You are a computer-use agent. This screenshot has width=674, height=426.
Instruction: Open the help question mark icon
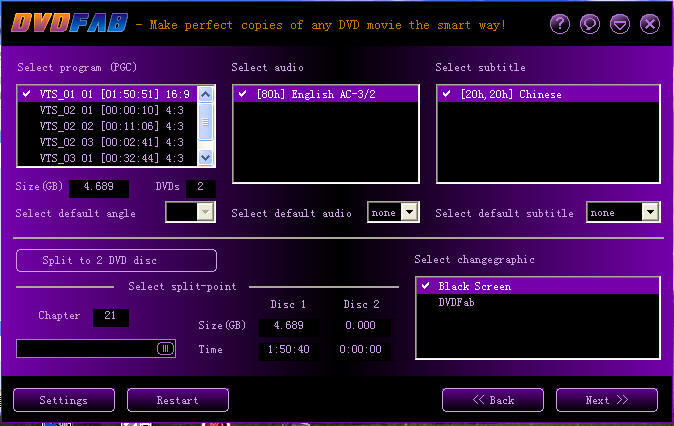(560, 24)
